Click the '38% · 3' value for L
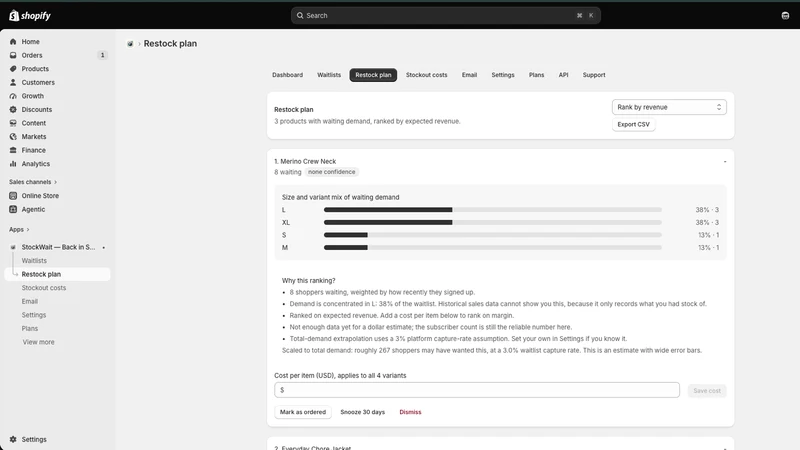Viewport: 800px width, 450px height. 707,210
